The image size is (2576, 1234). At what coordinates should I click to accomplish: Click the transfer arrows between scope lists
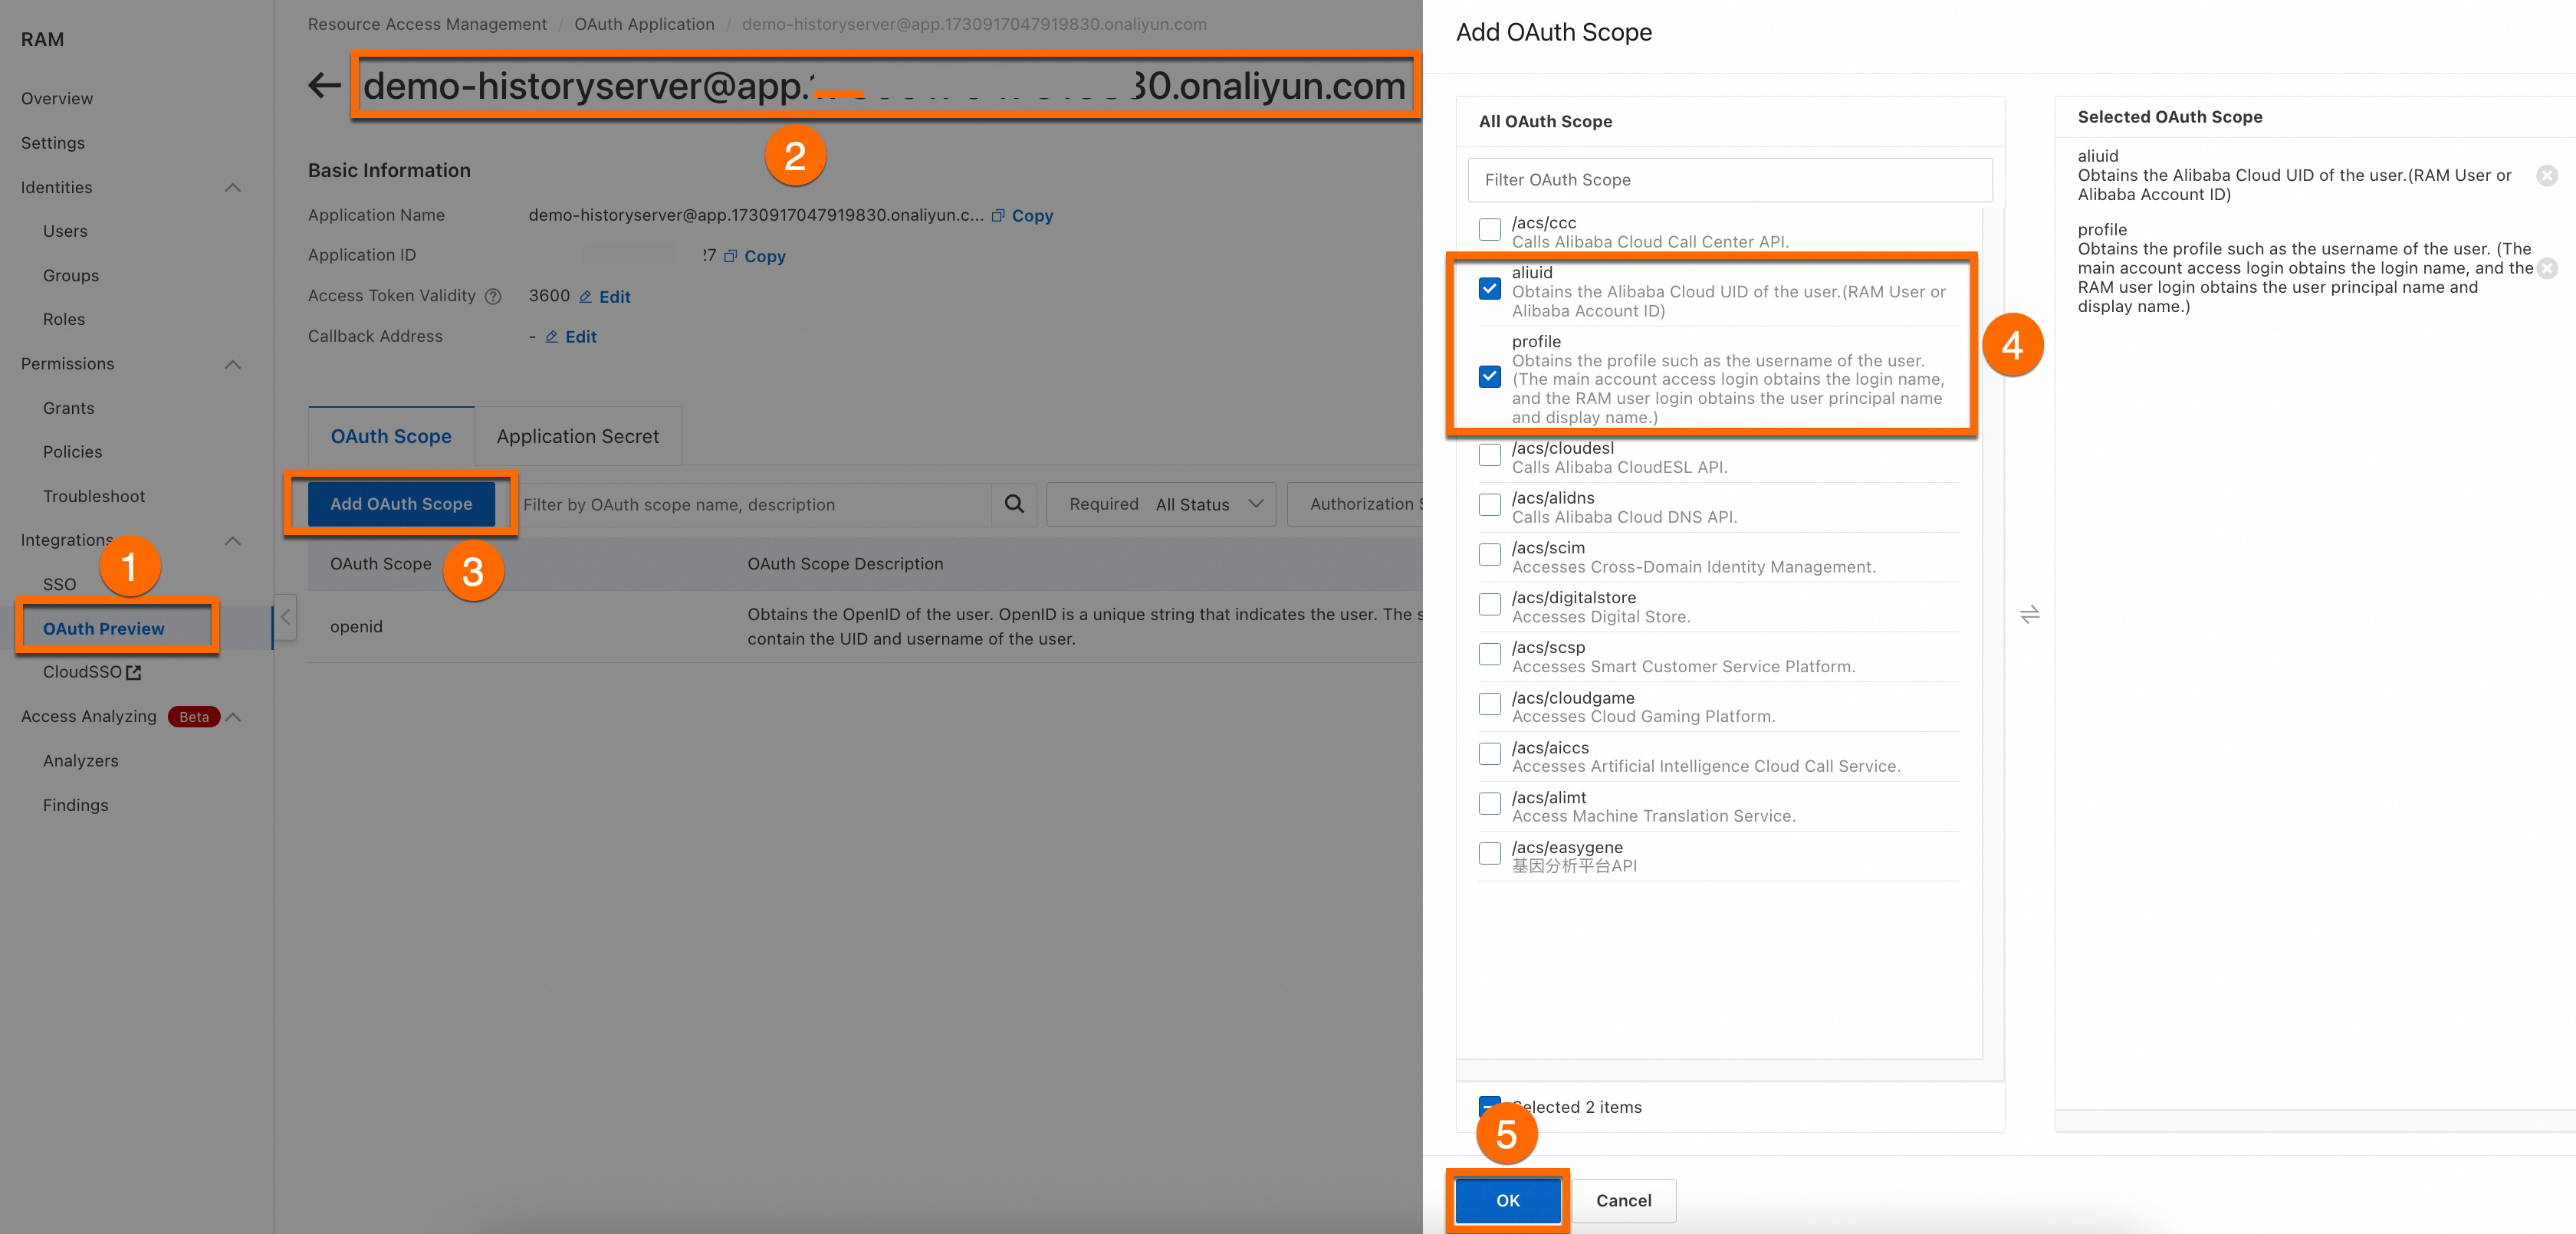[2029, 614]
